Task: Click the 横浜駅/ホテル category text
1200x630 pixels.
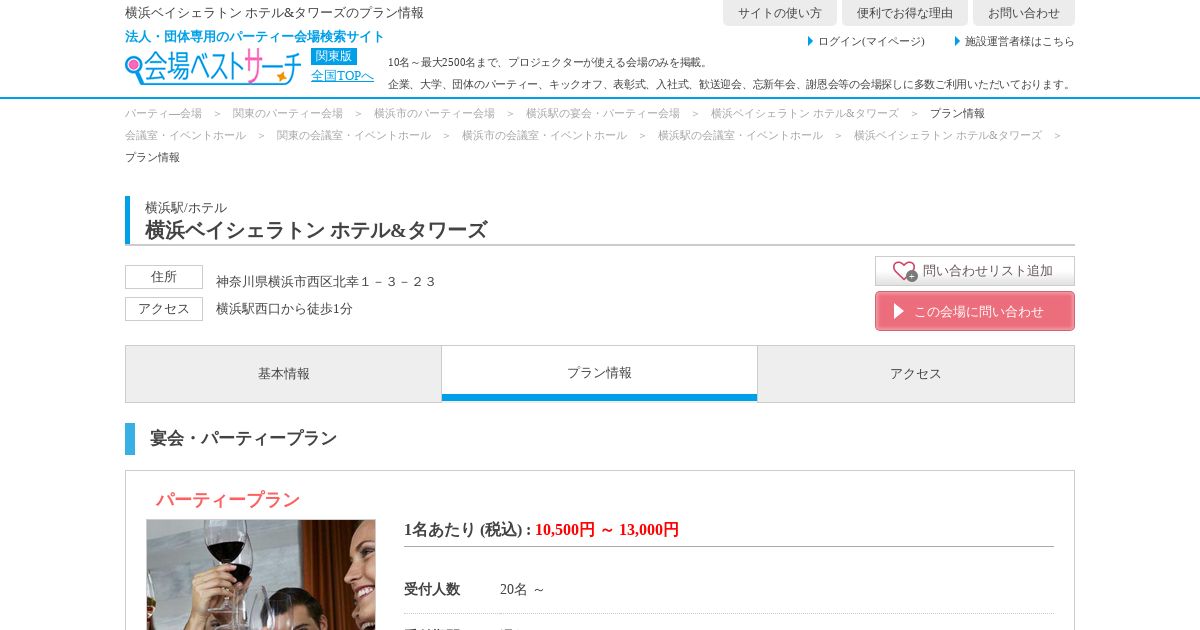Action: [x=186, y=208]
